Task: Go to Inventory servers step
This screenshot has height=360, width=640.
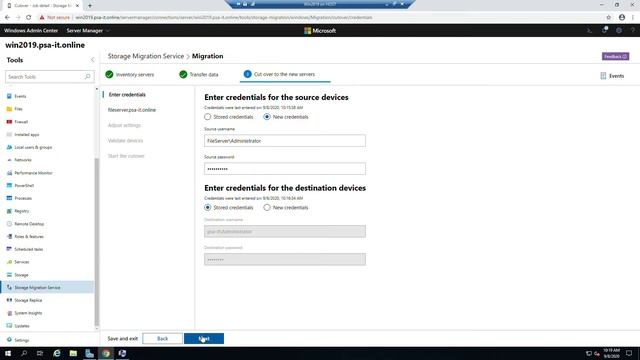Action: [130, 74]
